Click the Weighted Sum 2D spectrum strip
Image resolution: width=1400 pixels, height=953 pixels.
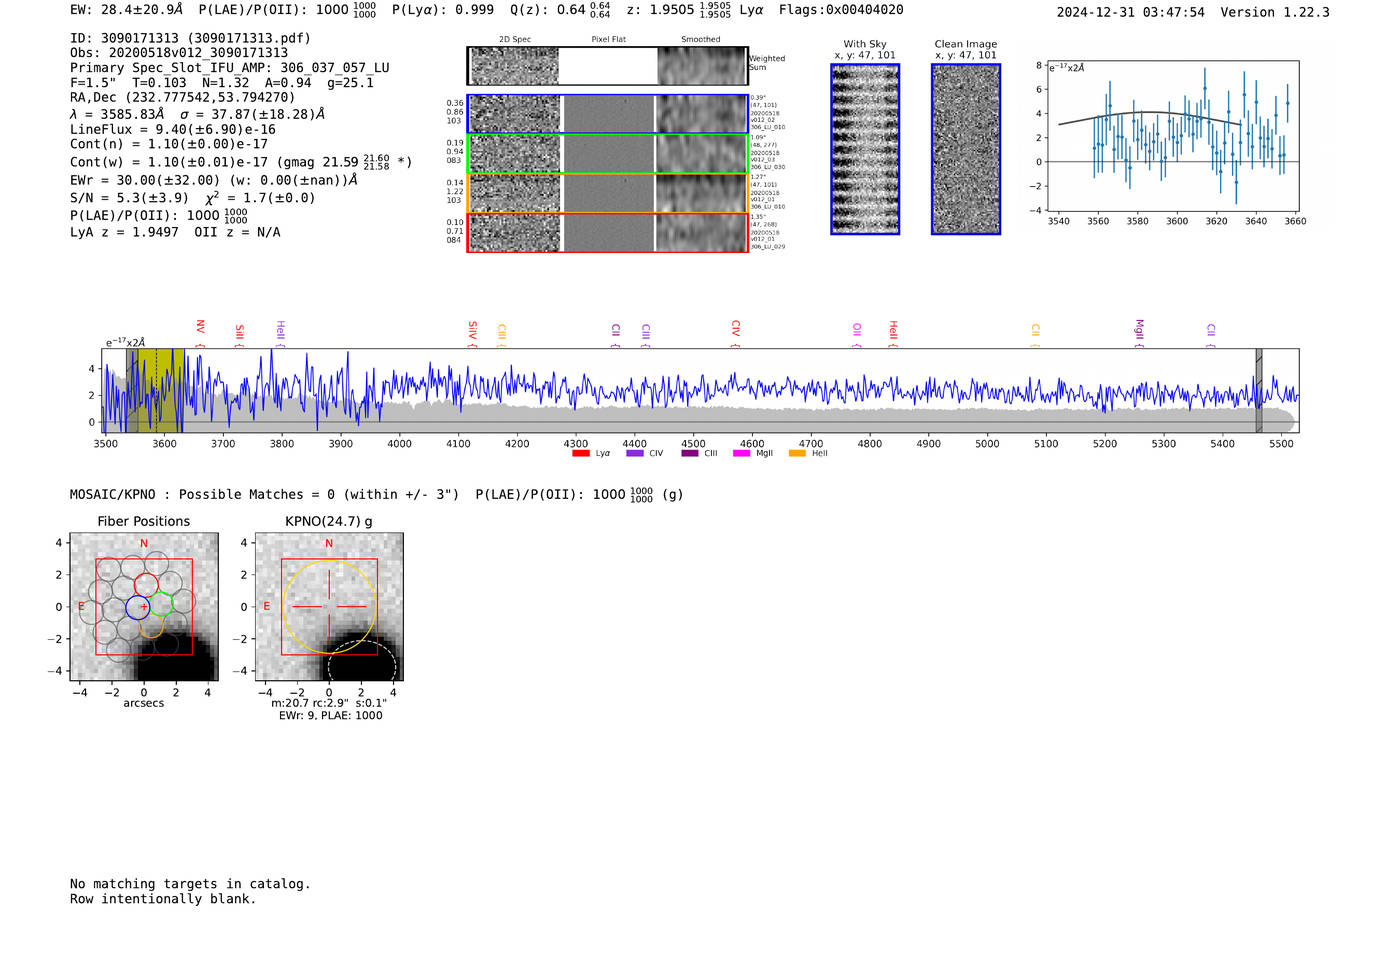[x=607, y=66]
